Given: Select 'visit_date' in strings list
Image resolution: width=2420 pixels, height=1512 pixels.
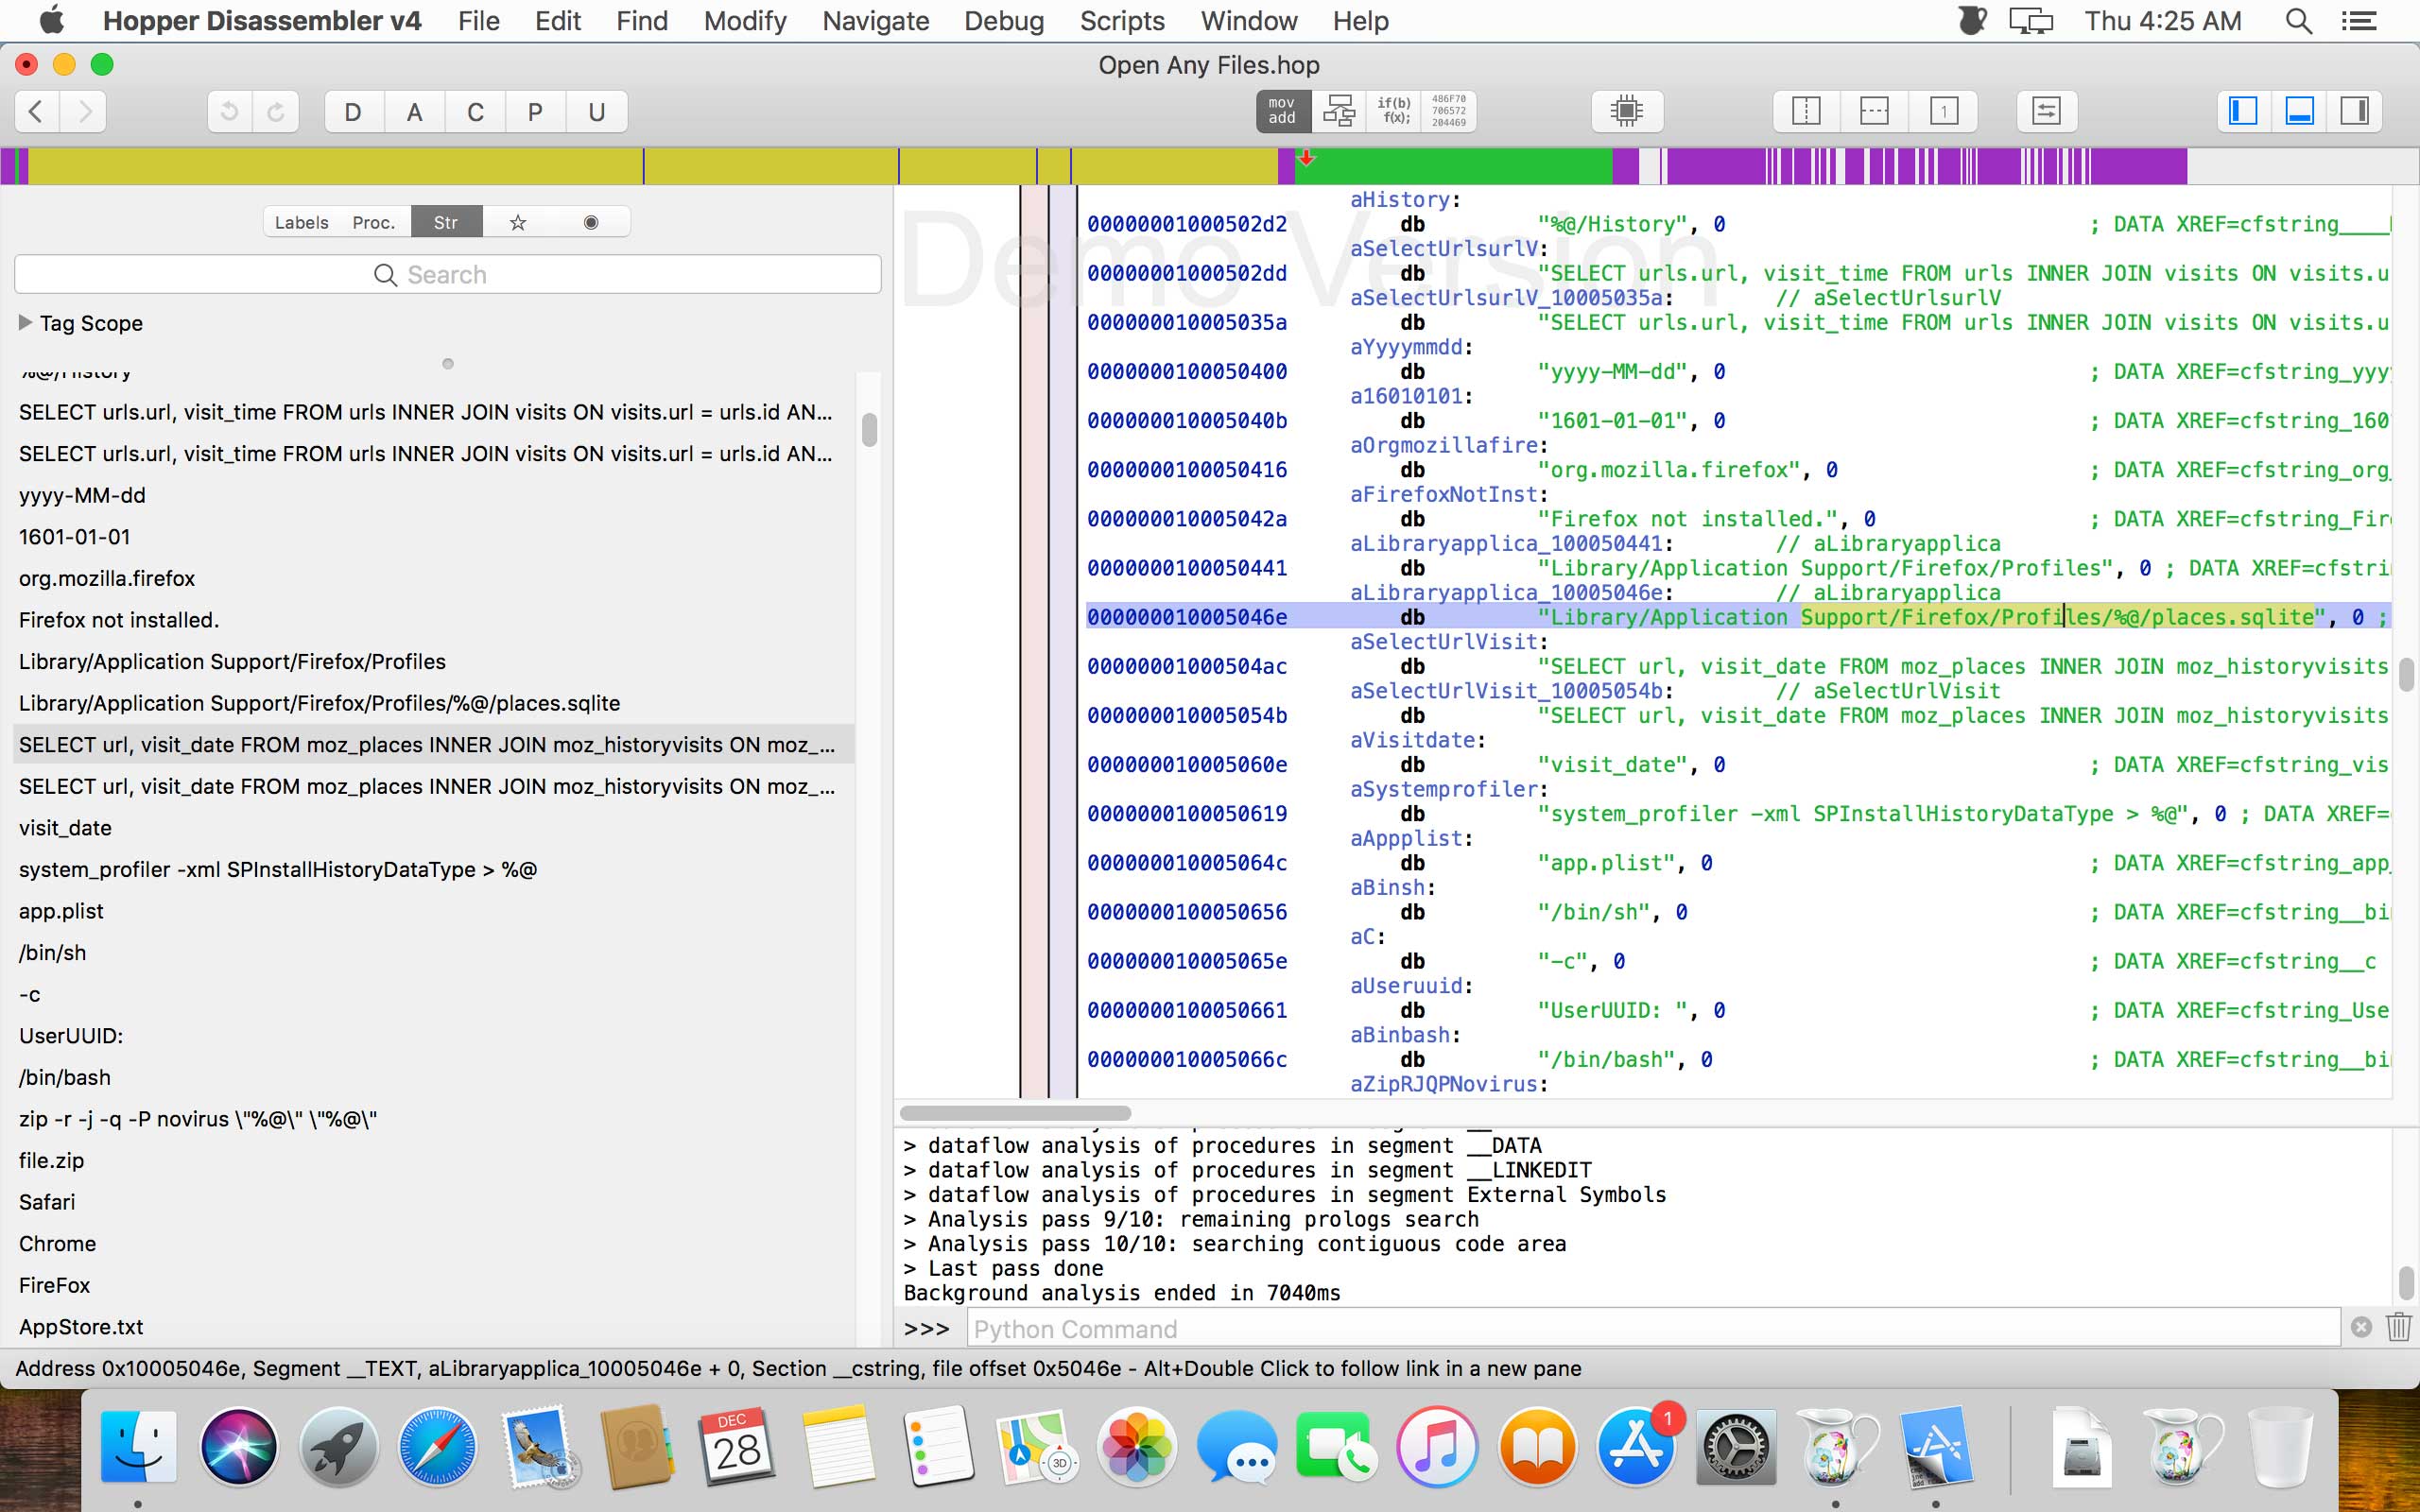Looking at the screenshot, I should (433, 828).
